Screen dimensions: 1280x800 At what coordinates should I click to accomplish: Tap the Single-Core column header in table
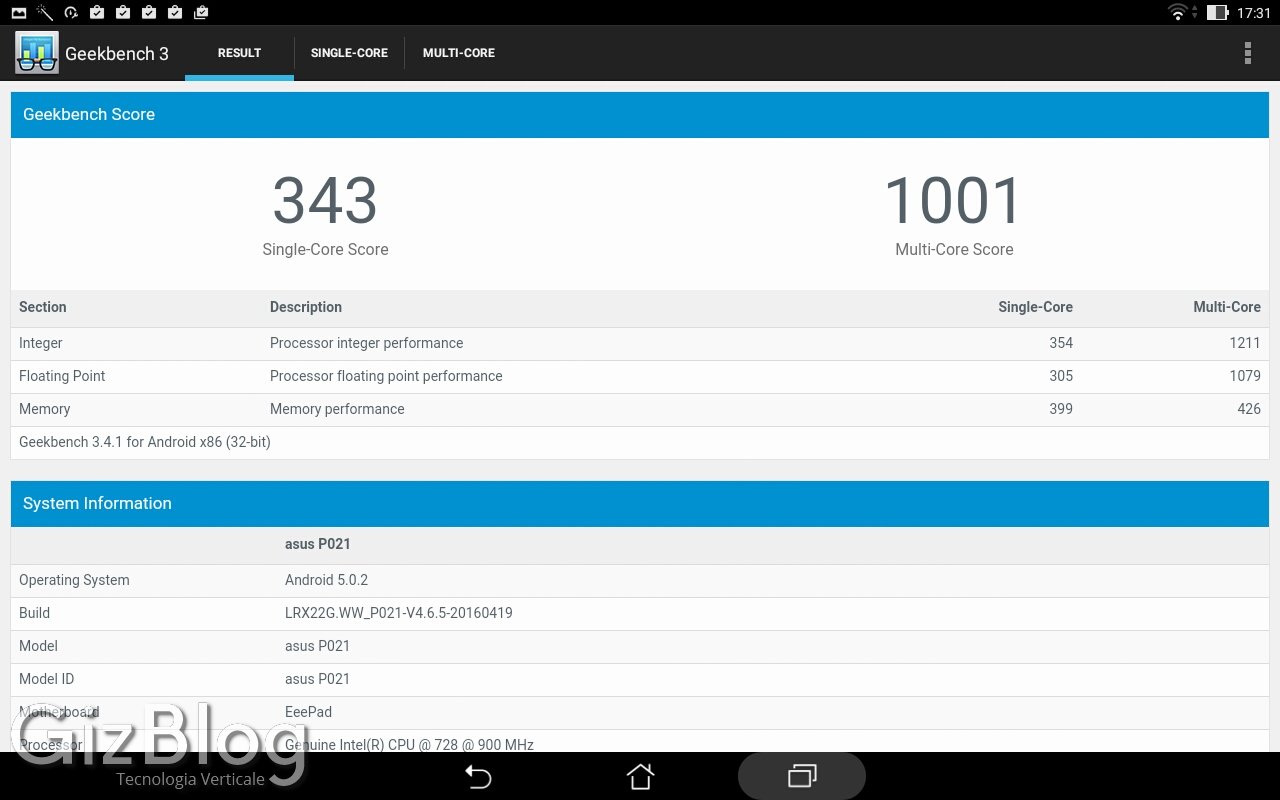(x=1035, y=307)
